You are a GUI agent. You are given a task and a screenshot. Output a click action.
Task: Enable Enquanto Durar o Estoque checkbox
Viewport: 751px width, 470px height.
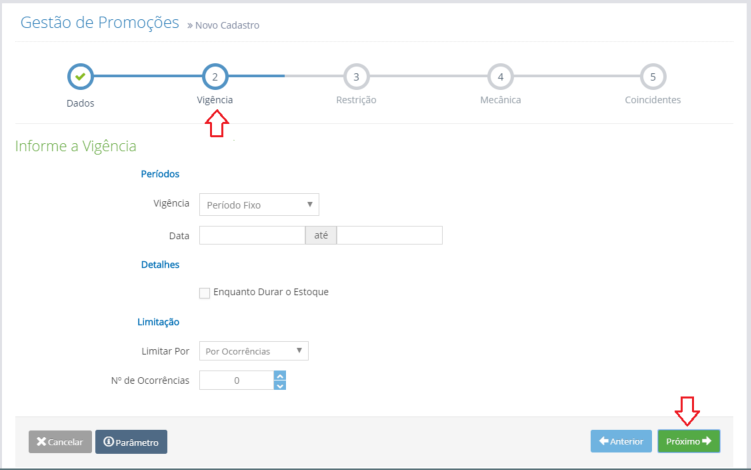pos(205,293)
